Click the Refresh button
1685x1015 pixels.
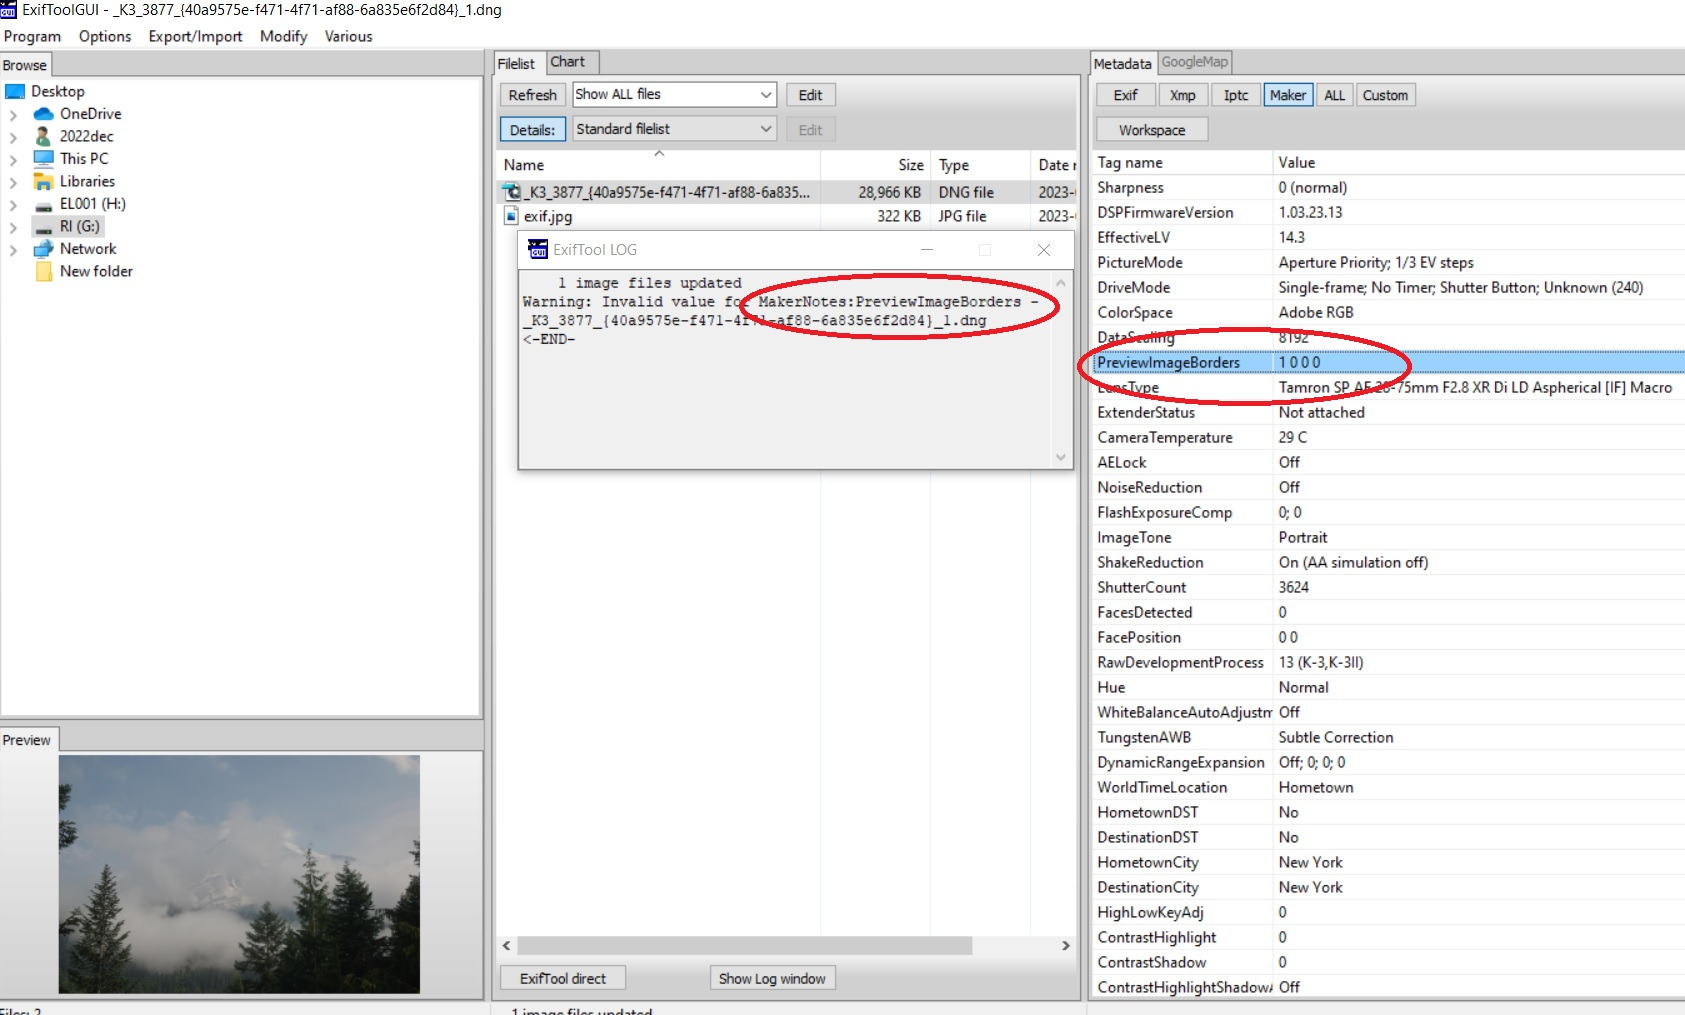click(x=532, y=94)
